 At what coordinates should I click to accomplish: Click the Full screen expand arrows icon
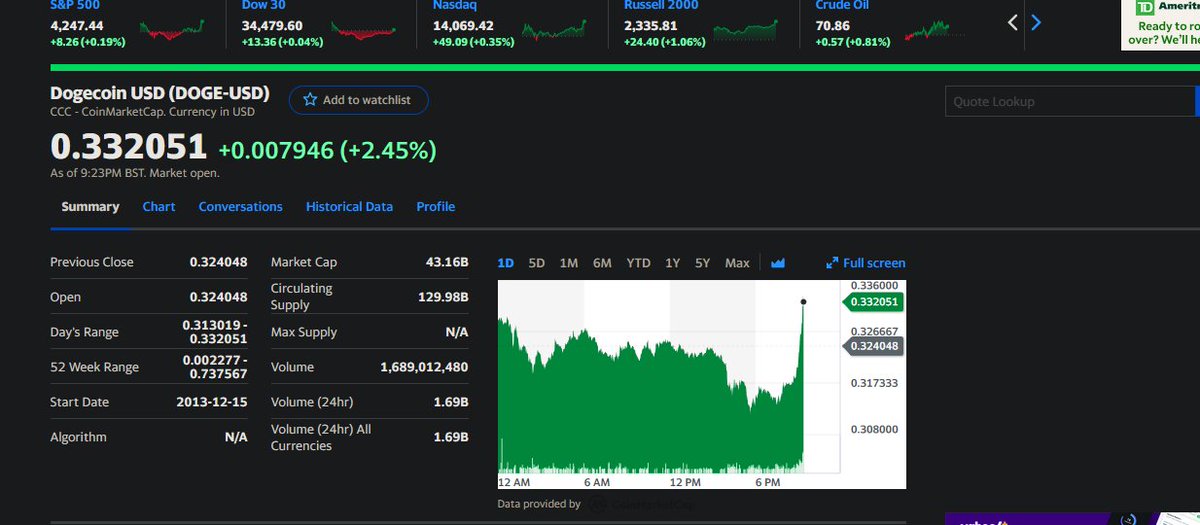[x=832, y=263]
